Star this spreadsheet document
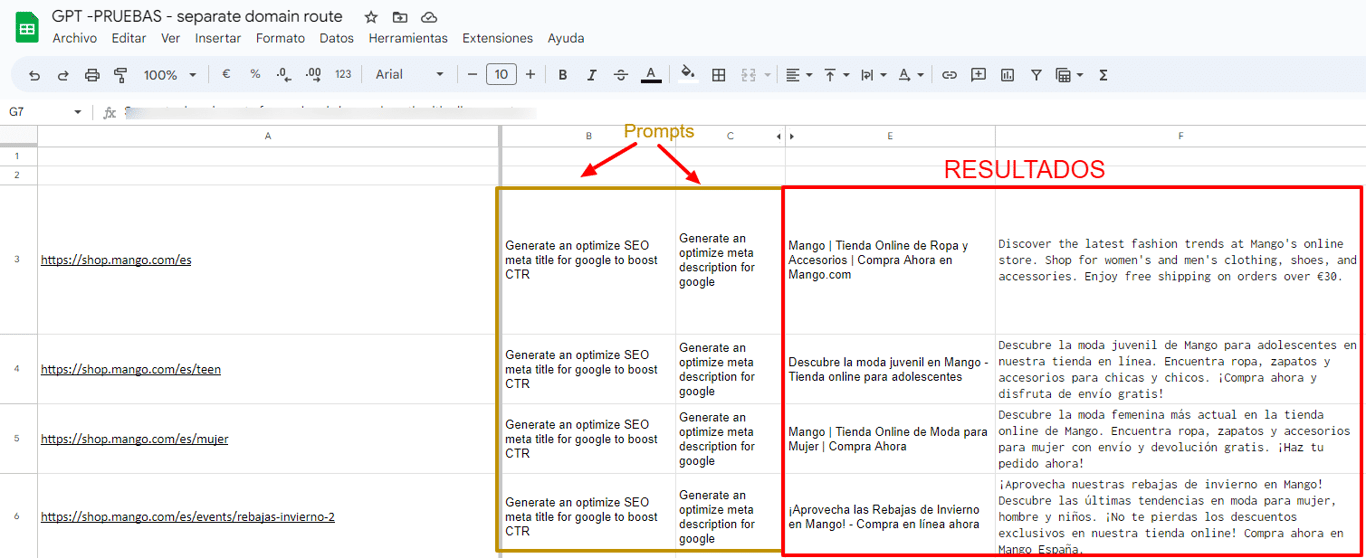The width and height of the screenshot is (1366, 558). pyautogui.click(x=371, y=17)
